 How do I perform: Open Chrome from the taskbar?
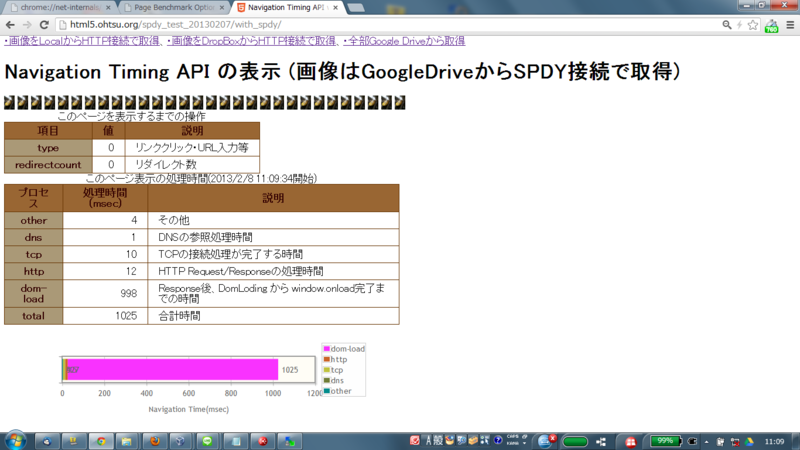coord(101,441)
